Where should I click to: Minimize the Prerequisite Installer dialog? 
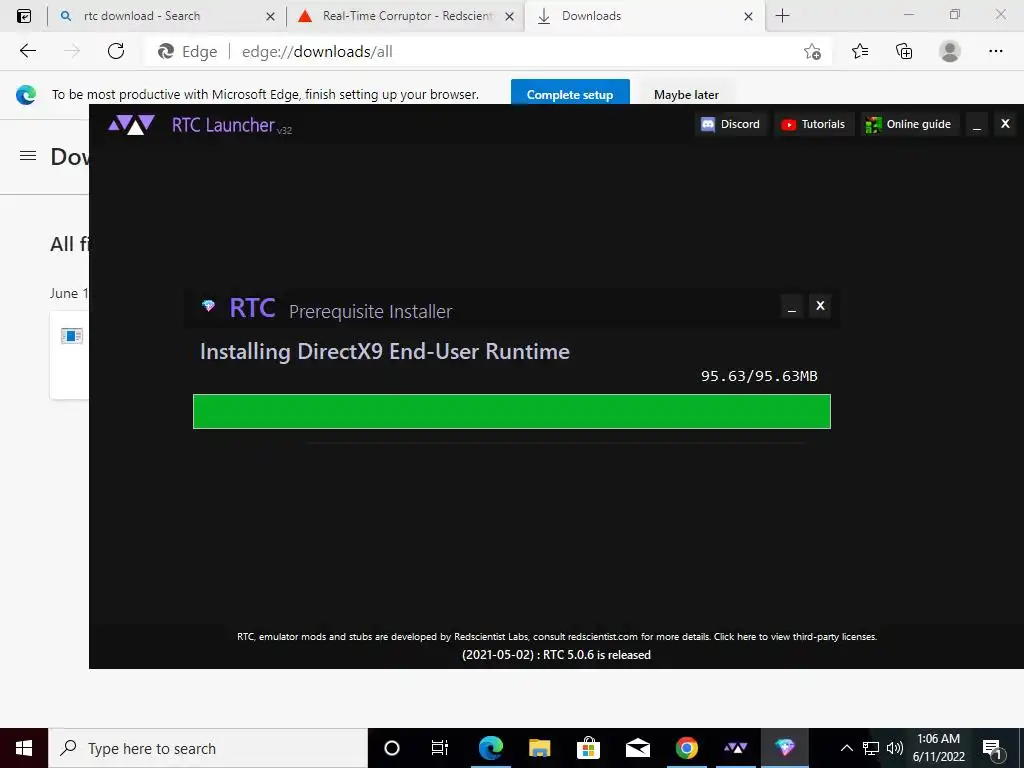(792, 306)
